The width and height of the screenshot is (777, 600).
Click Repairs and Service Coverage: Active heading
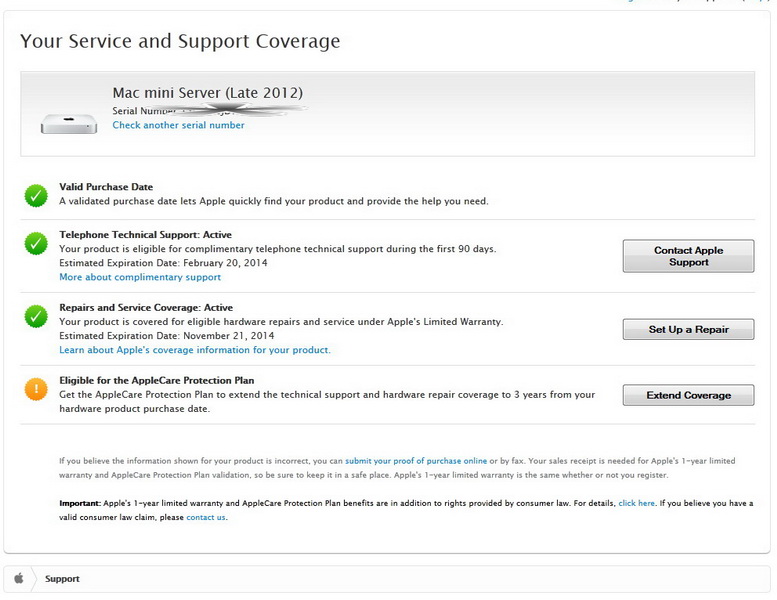click(146, 308)
